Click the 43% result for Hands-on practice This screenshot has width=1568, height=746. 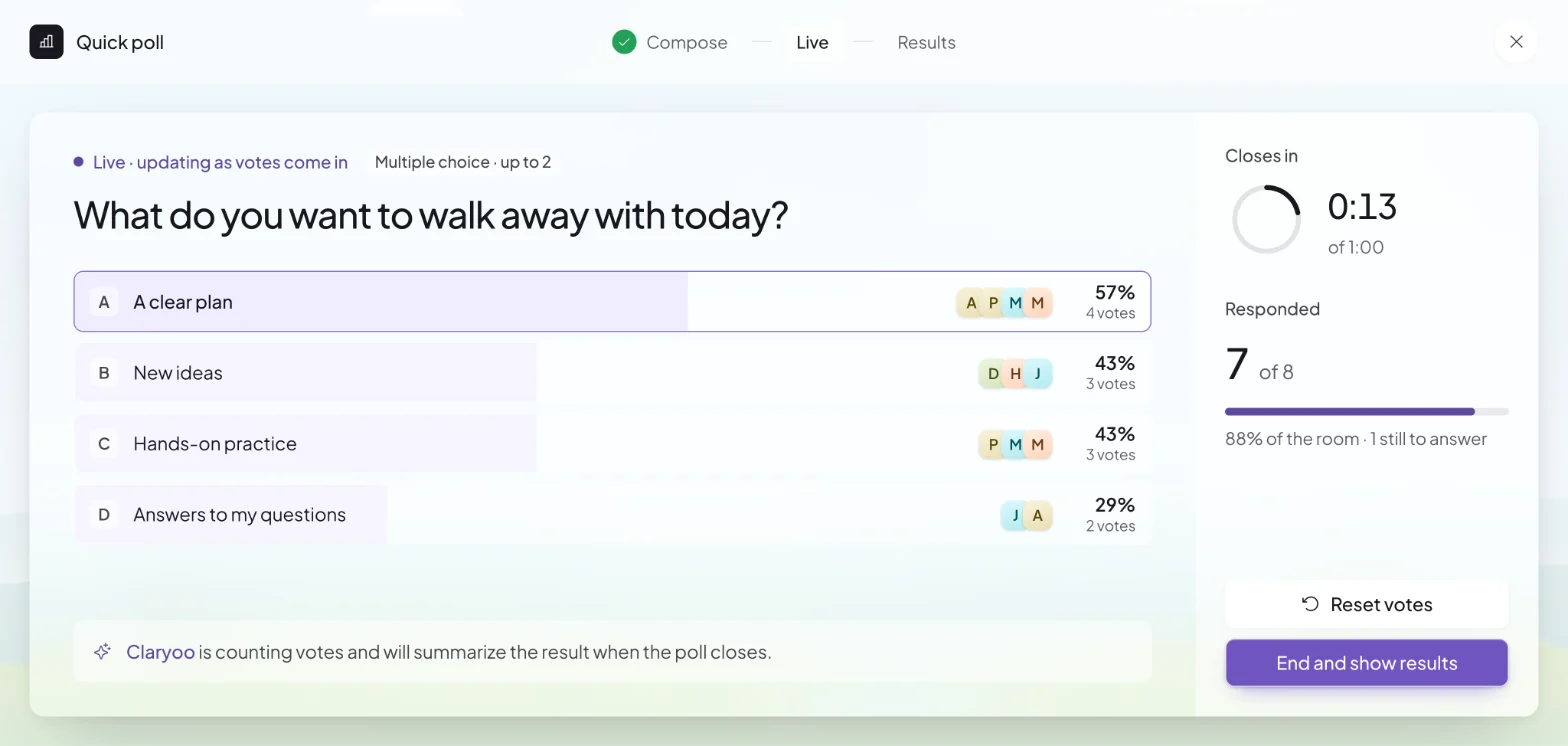pyautogui.click(x=1114, y=434)
